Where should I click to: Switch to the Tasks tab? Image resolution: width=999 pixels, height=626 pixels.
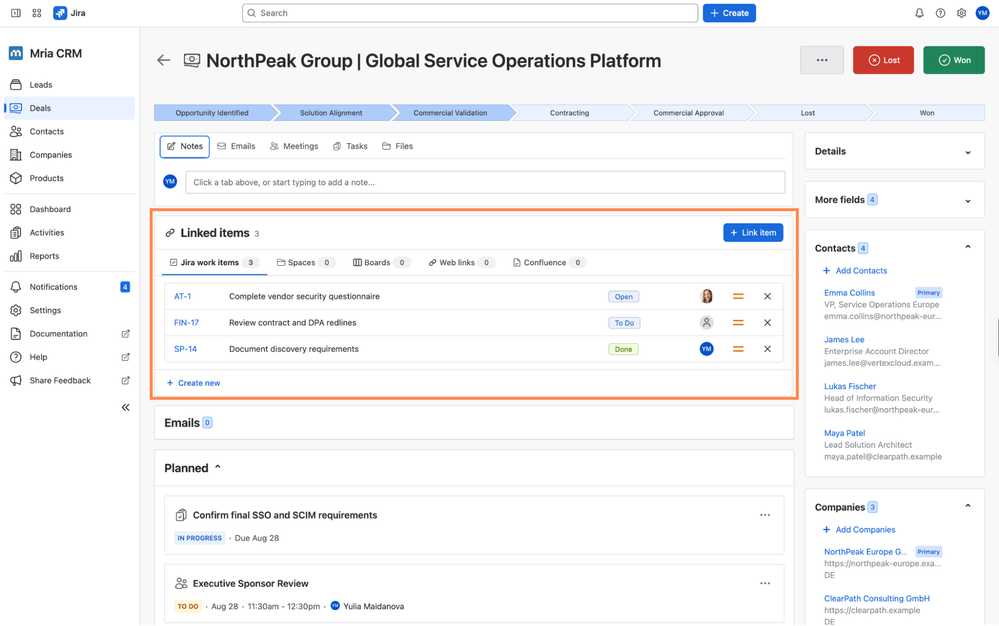(x=350, y=146)
